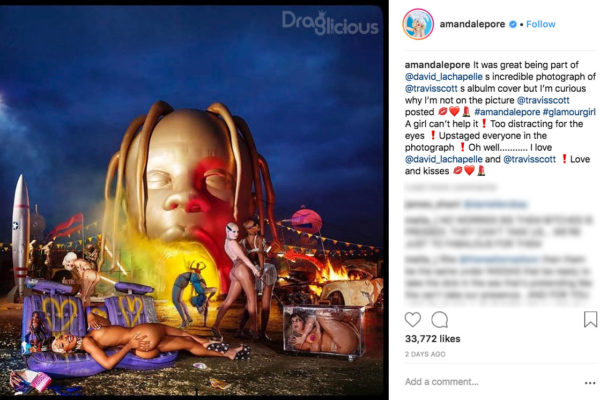The width and height of the screenshot is (600, 400).
Task: Open @travisscott mention before 'album cover'
Action: [431, 88]
